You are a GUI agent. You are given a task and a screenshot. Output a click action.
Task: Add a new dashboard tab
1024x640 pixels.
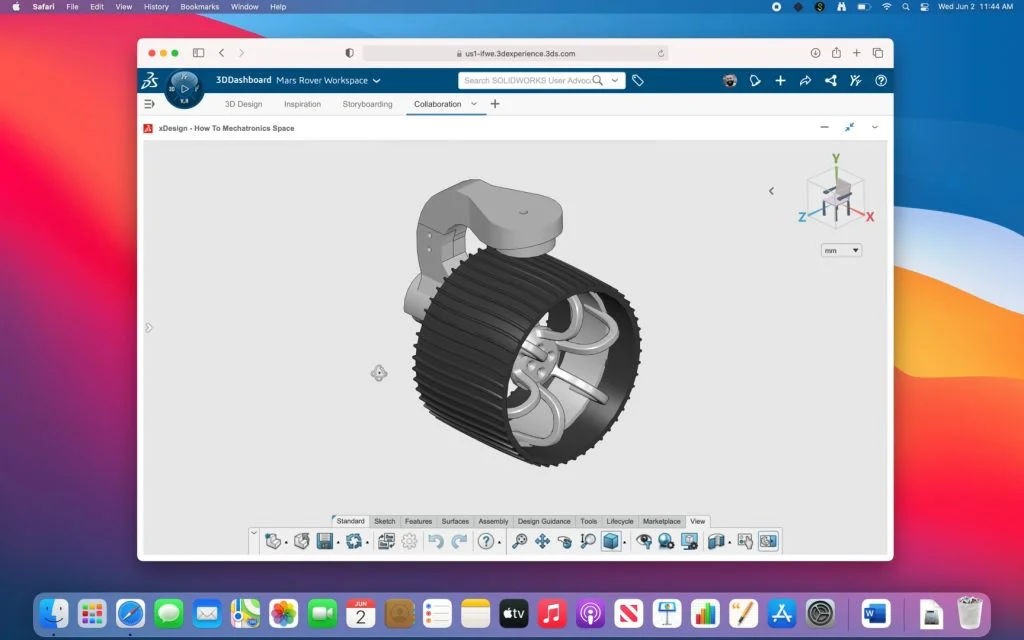(x=495, y=104)
